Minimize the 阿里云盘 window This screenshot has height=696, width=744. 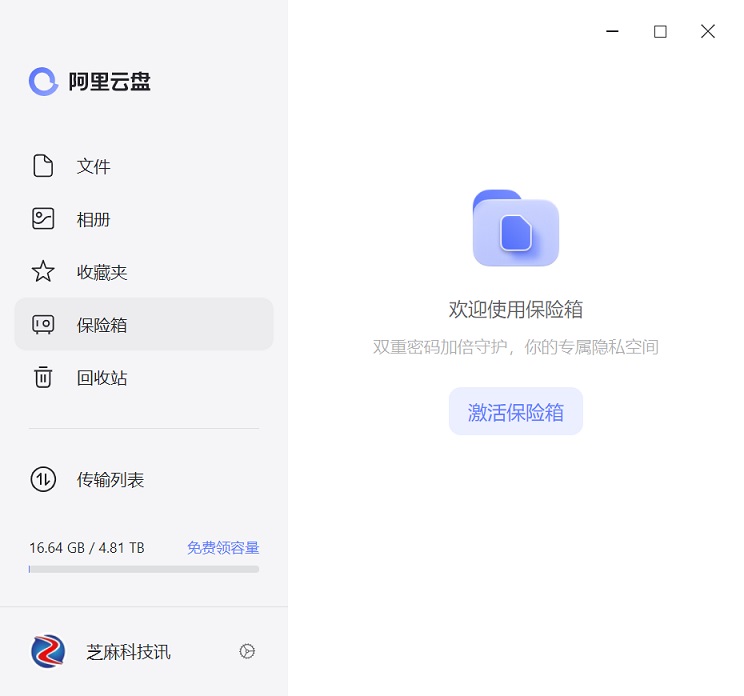(612, 31)
